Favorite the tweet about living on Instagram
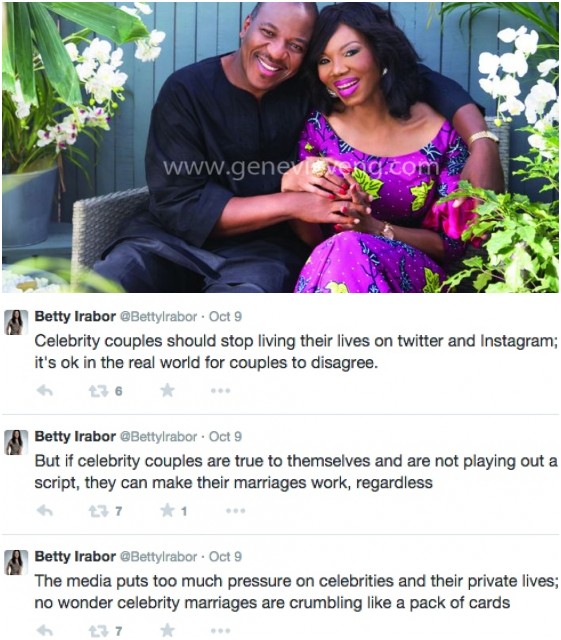The width and height of the screenshot is (561, 640). coord(167,391)
